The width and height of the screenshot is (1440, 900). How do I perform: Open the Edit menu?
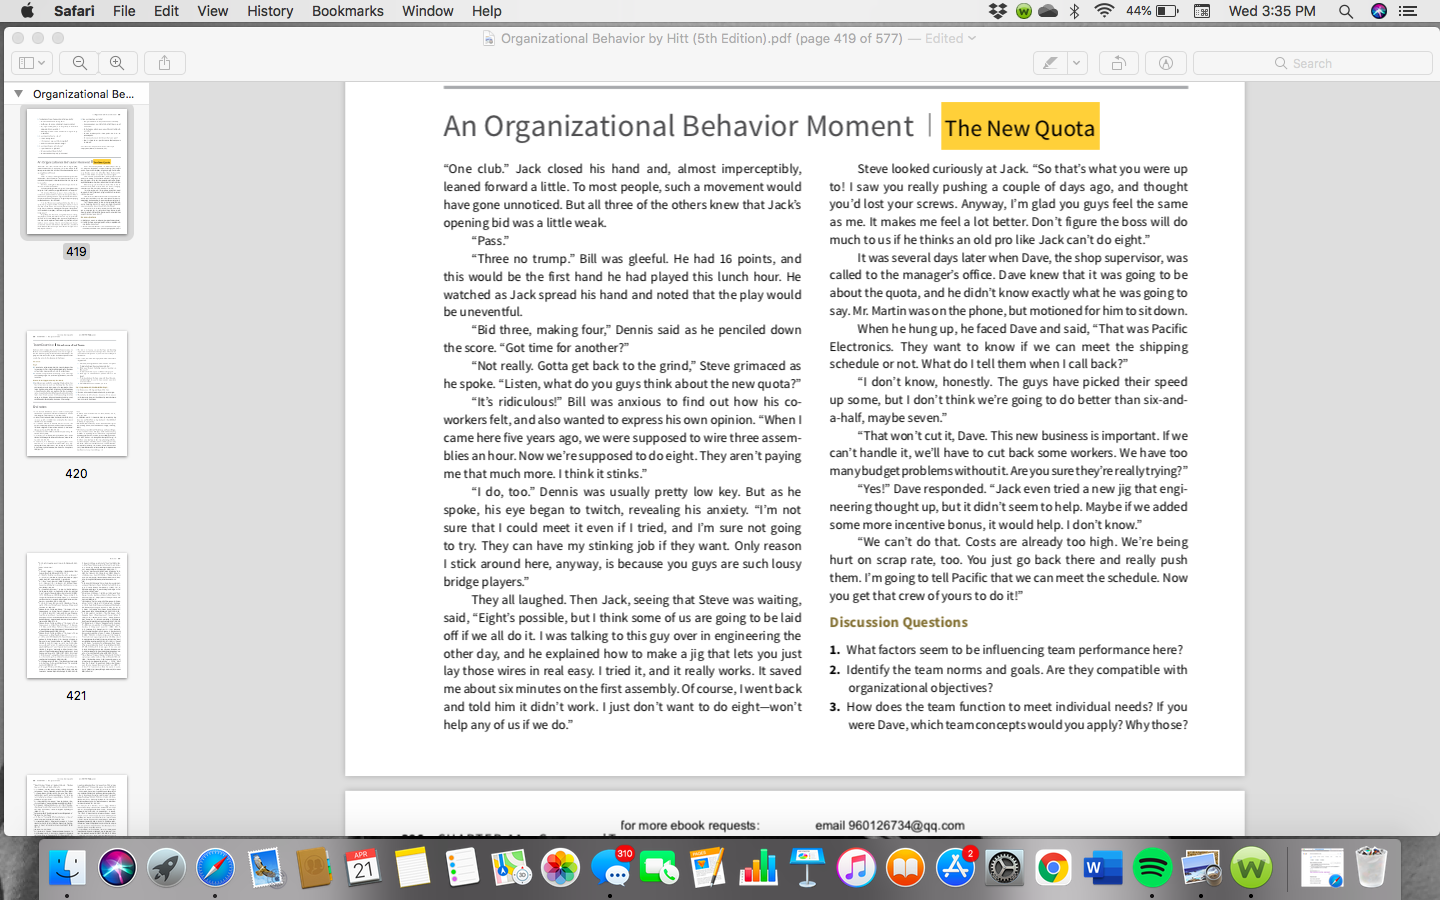click(166, 11)
